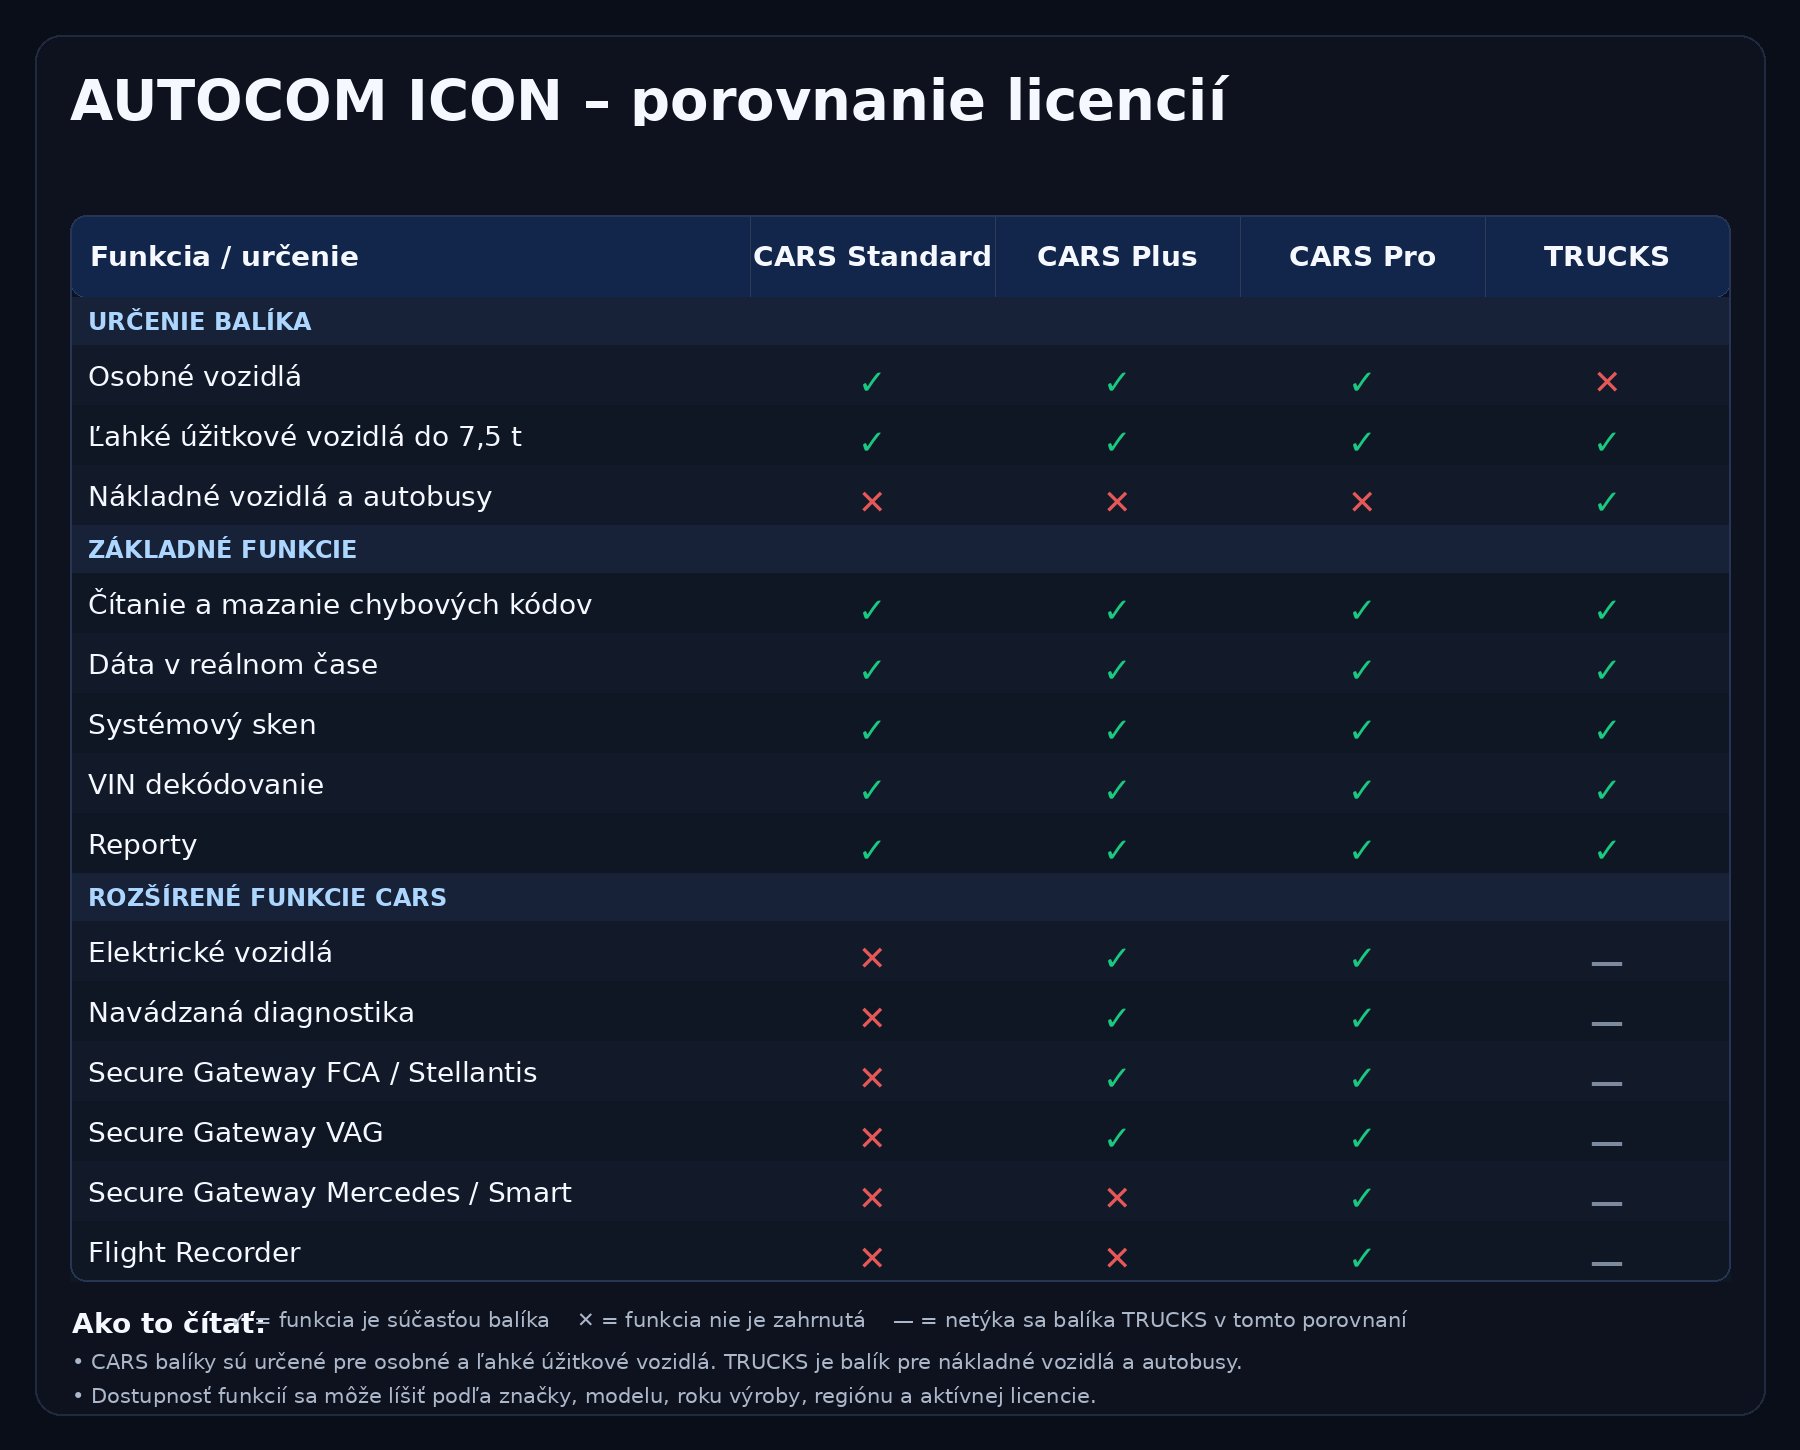Image resolution: width=1800 pixels, height=1450 pixels.
Task: Select the CARS Pro column header
Action: [x=1362, y=257]
